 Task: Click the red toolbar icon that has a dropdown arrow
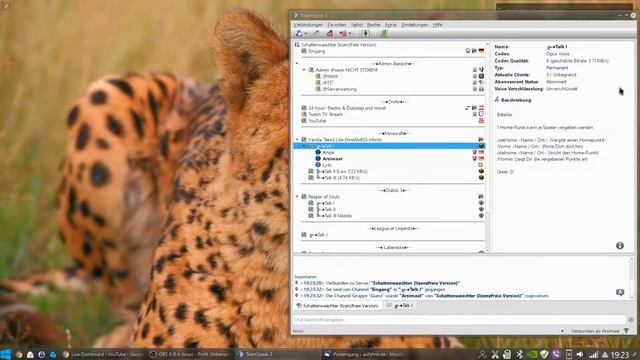click(343, 34)
